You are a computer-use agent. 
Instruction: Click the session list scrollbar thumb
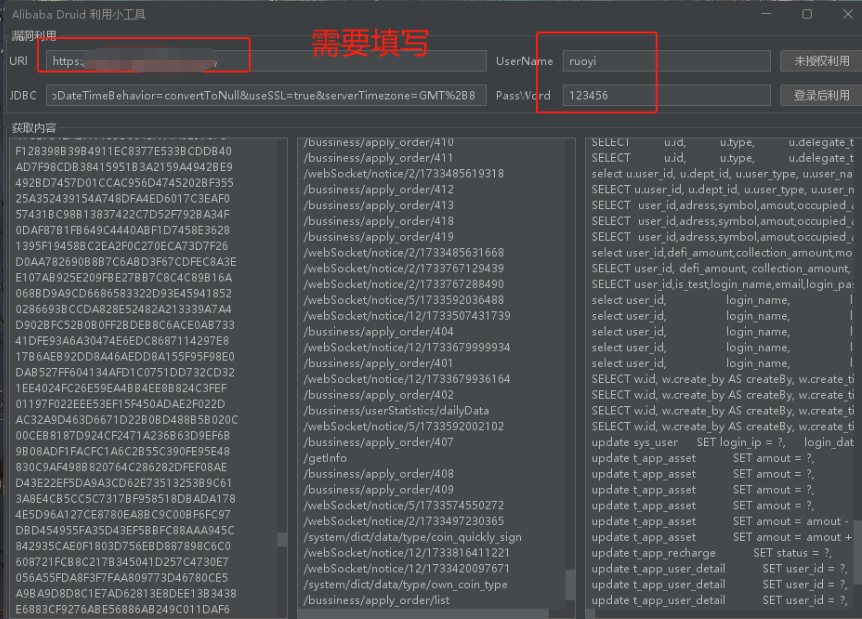[282, 539]
